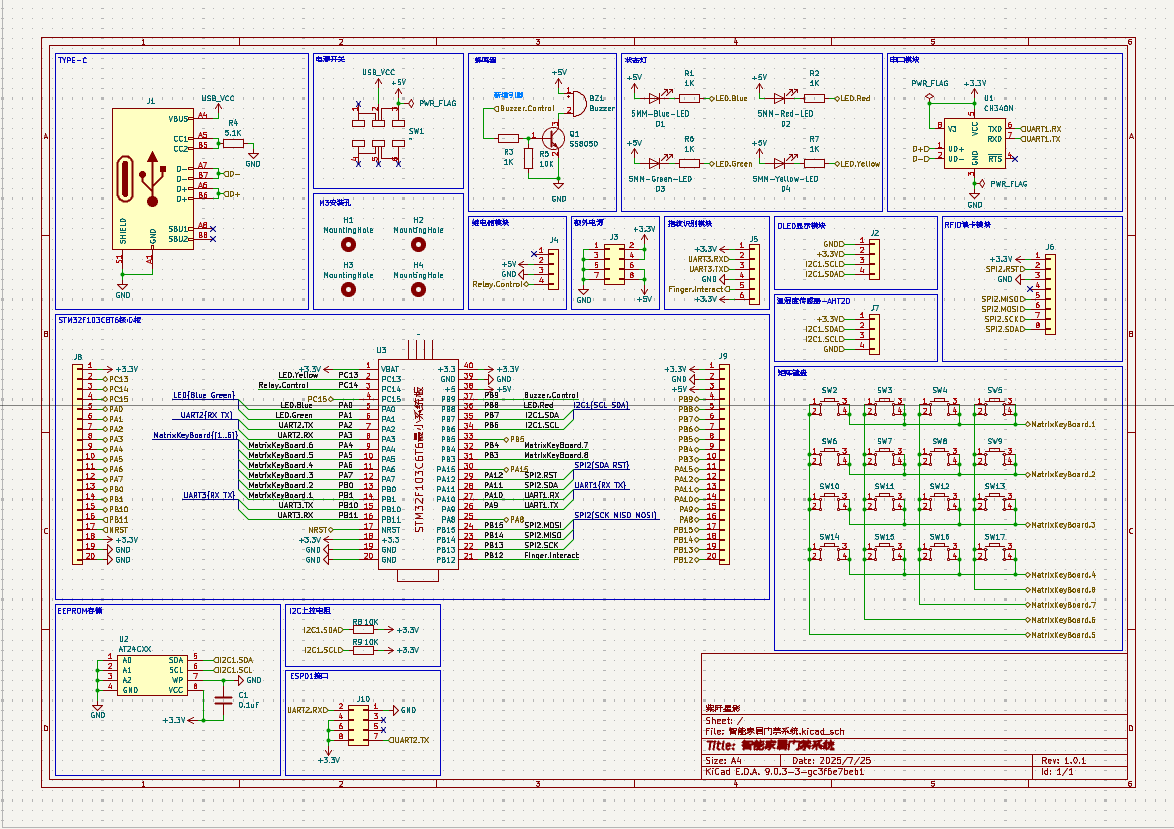Image resolution: width=1174 pixels, height=829 pixels.
Task: Click the SPI2{SCK MISO MOSI} bus label
Action: tap(615, 515)
